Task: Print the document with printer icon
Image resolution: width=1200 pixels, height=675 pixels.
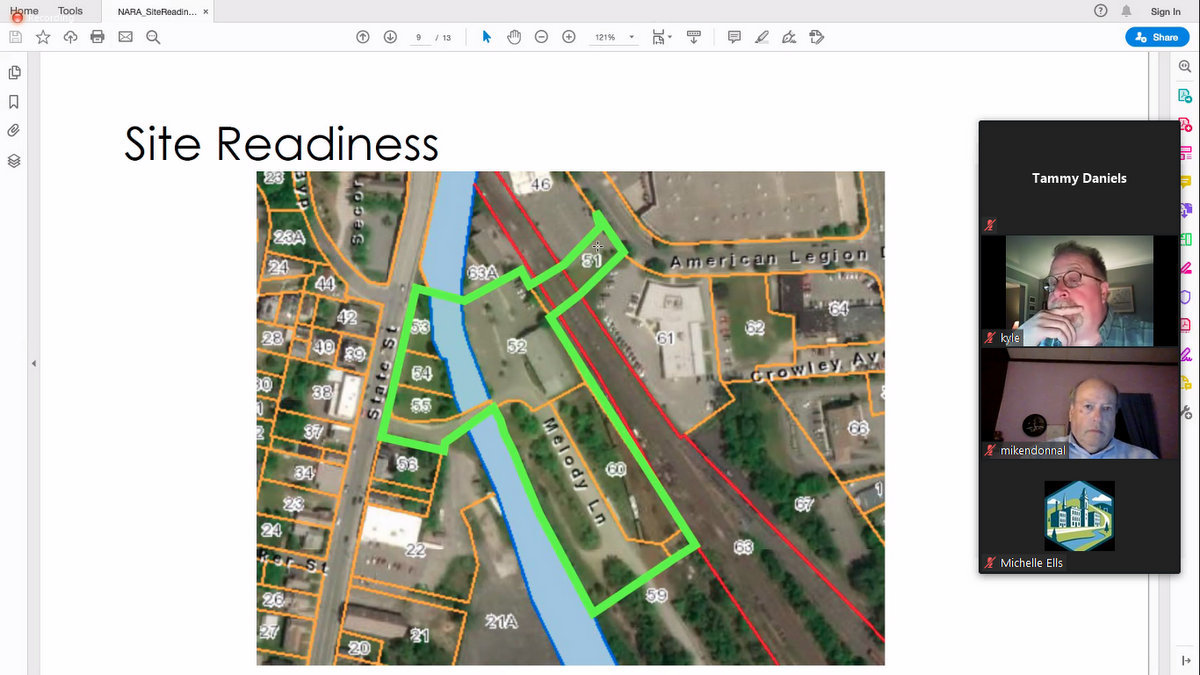Action: pos(97,37)
